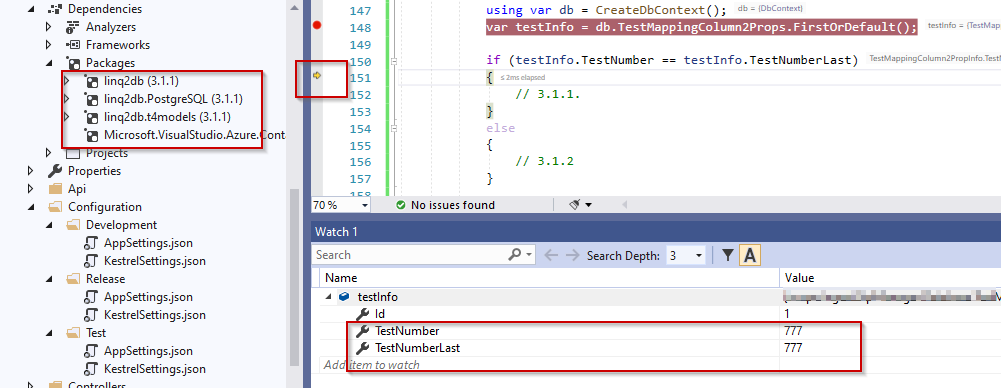1001x388 pixels.
Task: Select the linq2db.t4models package icon
Action: pyautogui.click(x=92, y=117)
